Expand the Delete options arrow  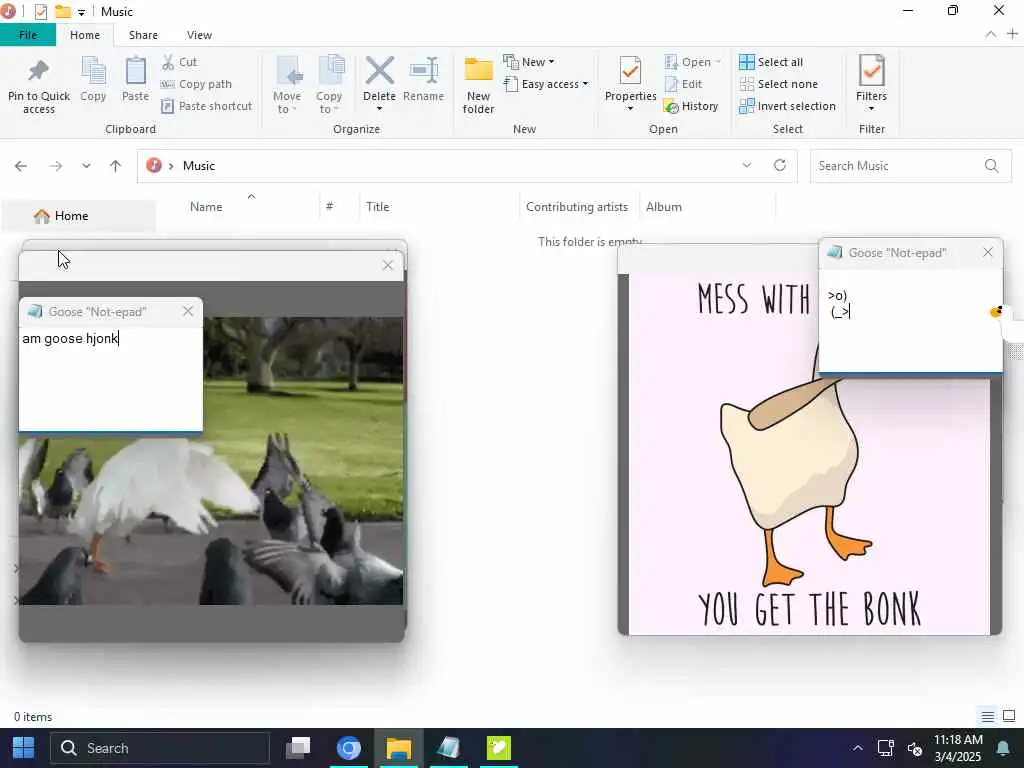click(x=379, y=108)
